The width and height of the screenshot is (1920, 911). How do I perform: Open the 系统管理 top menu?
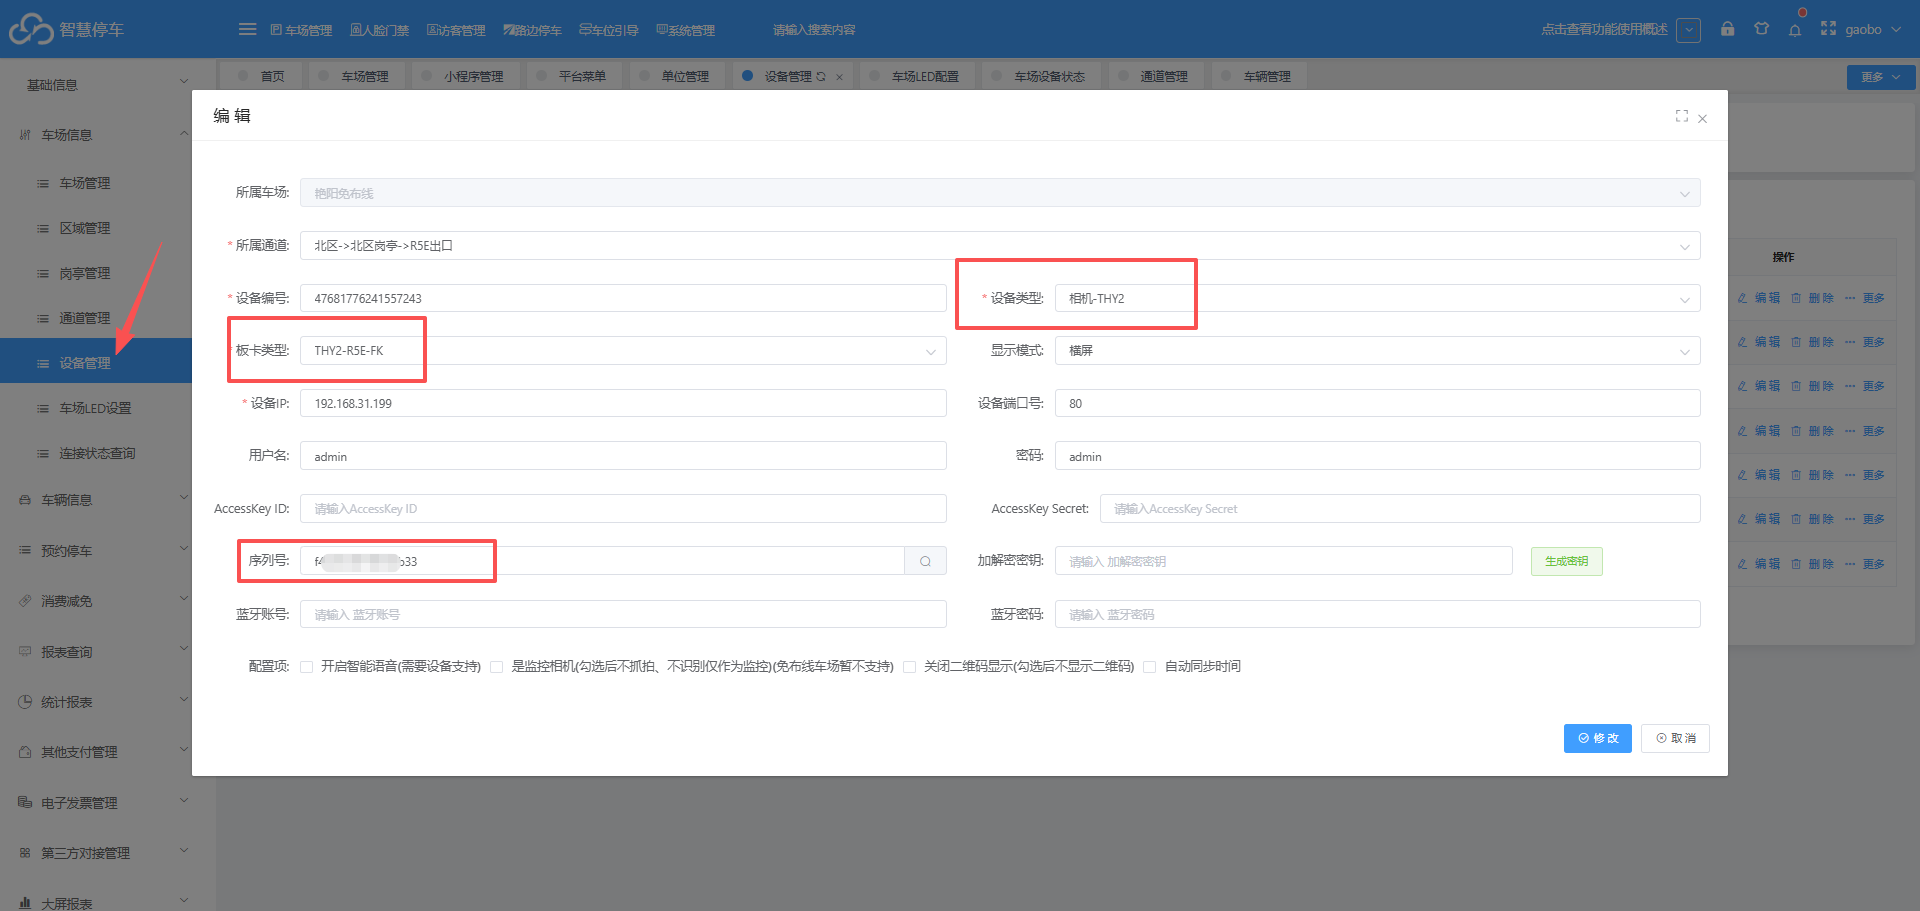tap(685, 30)
